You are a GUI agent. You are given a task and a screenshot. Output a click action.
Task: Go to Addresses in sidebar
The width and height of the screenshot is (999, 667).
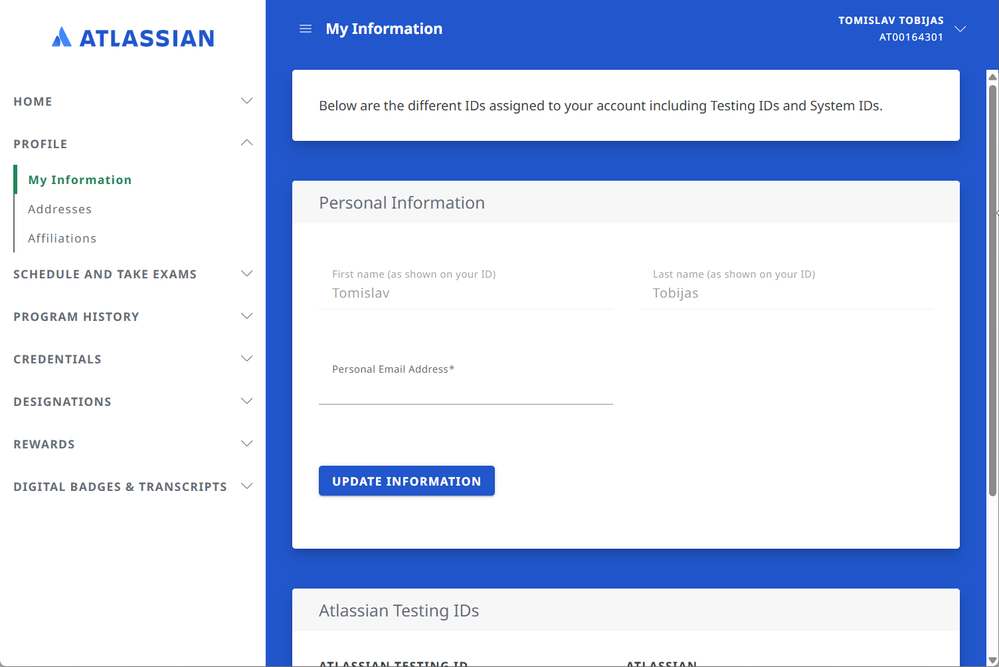[x=60, y=209]
